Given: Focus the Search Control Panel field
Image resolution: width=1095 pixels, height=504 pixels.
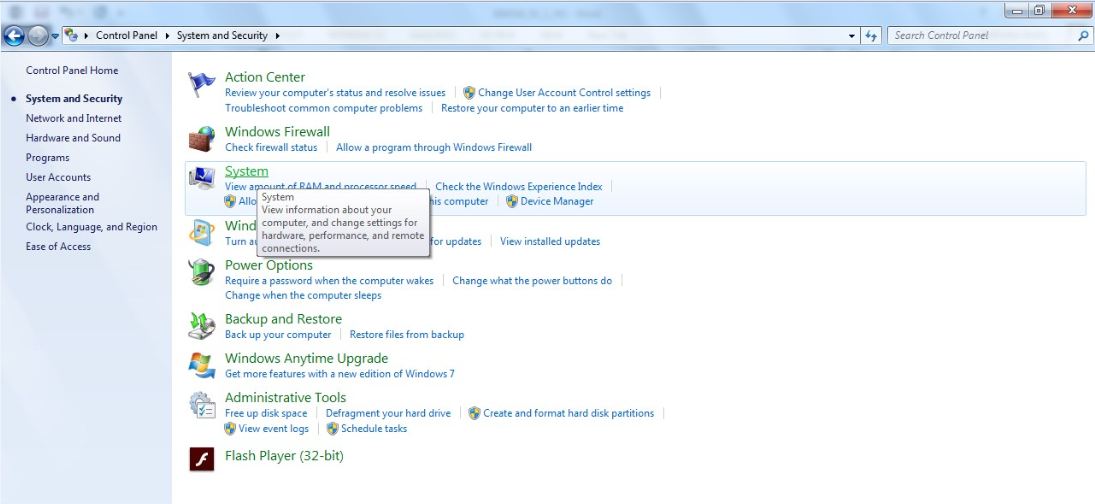Looking at the screenshot, I should pyautogui.click(x=982, y=36).
